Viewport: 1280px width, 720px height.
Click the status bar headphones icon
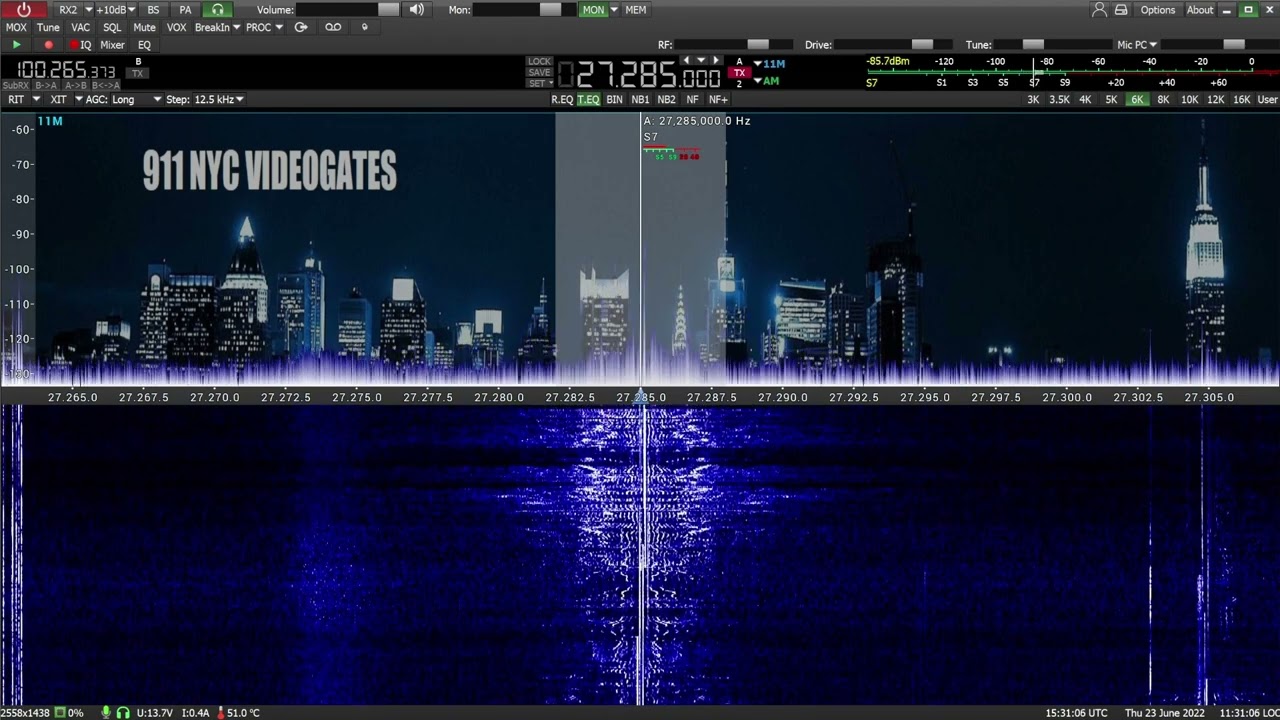123,713
